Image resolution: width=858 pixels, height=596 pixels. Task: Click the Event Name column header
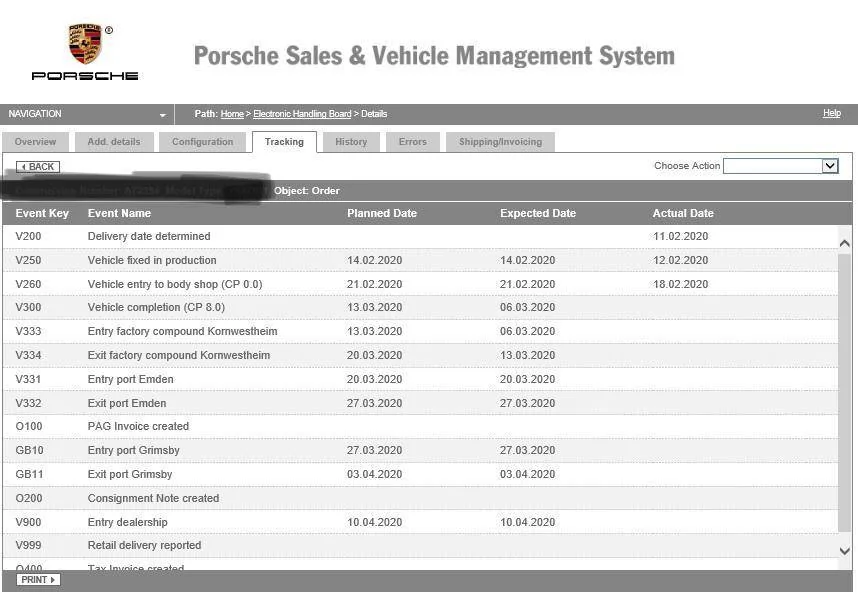pos(119,213)
